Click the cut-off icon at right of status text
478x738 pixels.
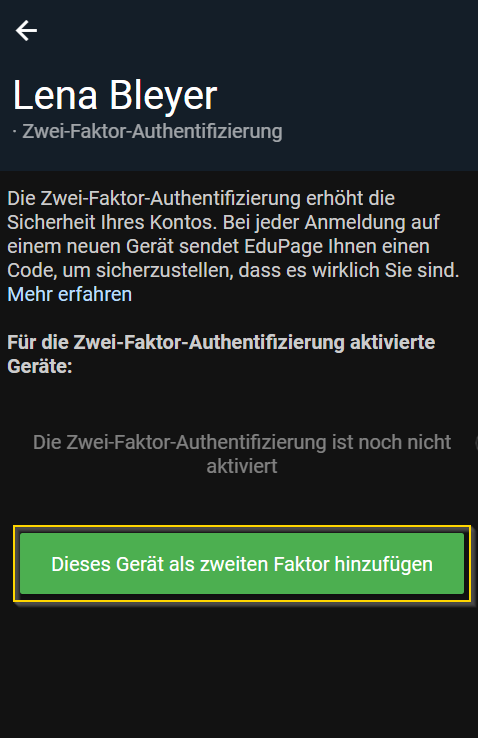click(476, 442)
